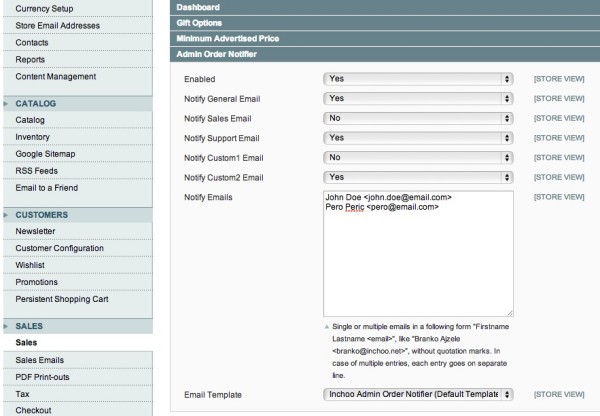Click the hint triangle below Notify Emails
Image resolution: width=600 pixels, height=416 pixels.
coord(327,327)
